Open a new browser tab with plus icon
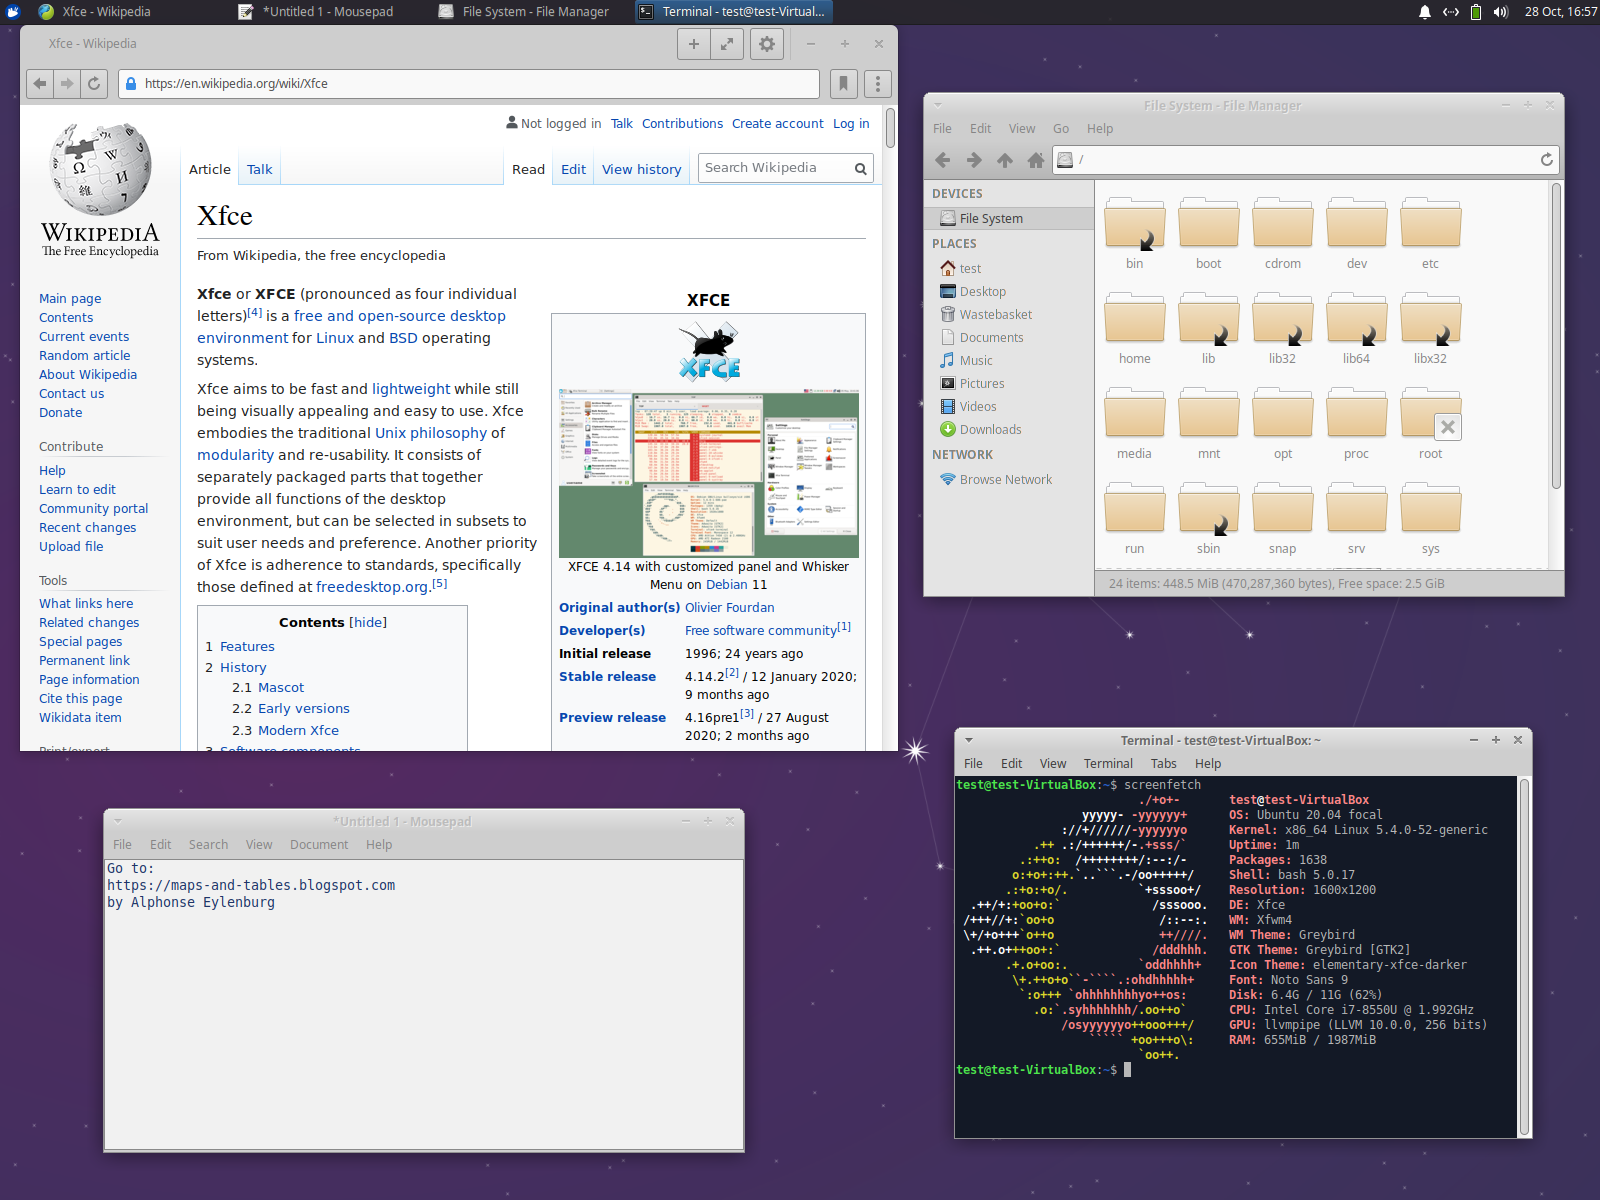The width and height of the screenshot is (1600, 1200). coord(694,44)
